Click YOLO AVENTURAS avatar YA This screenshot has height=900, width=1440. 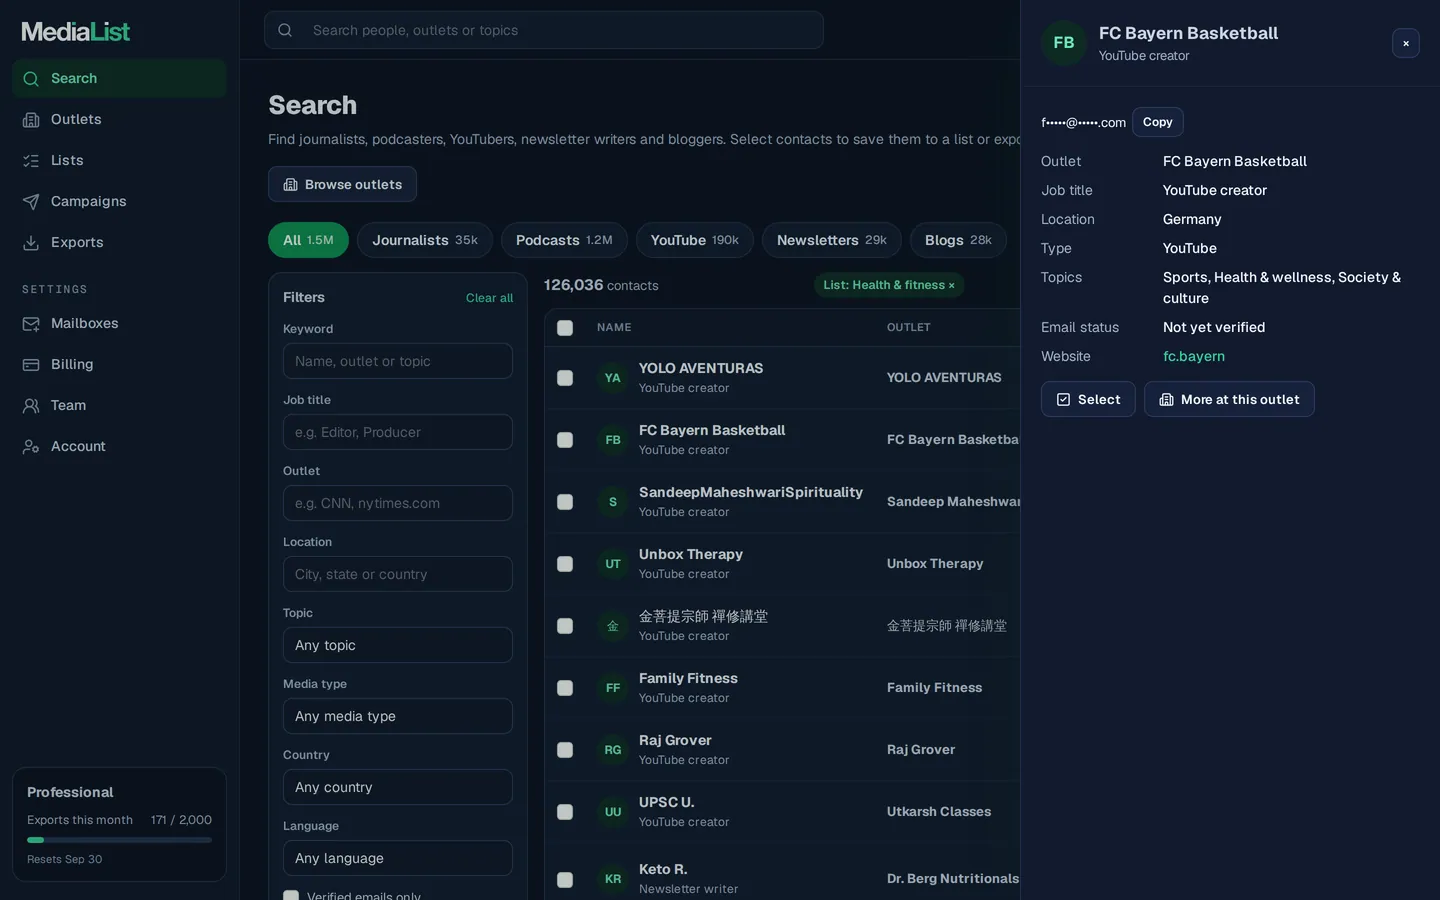(613, 378)
